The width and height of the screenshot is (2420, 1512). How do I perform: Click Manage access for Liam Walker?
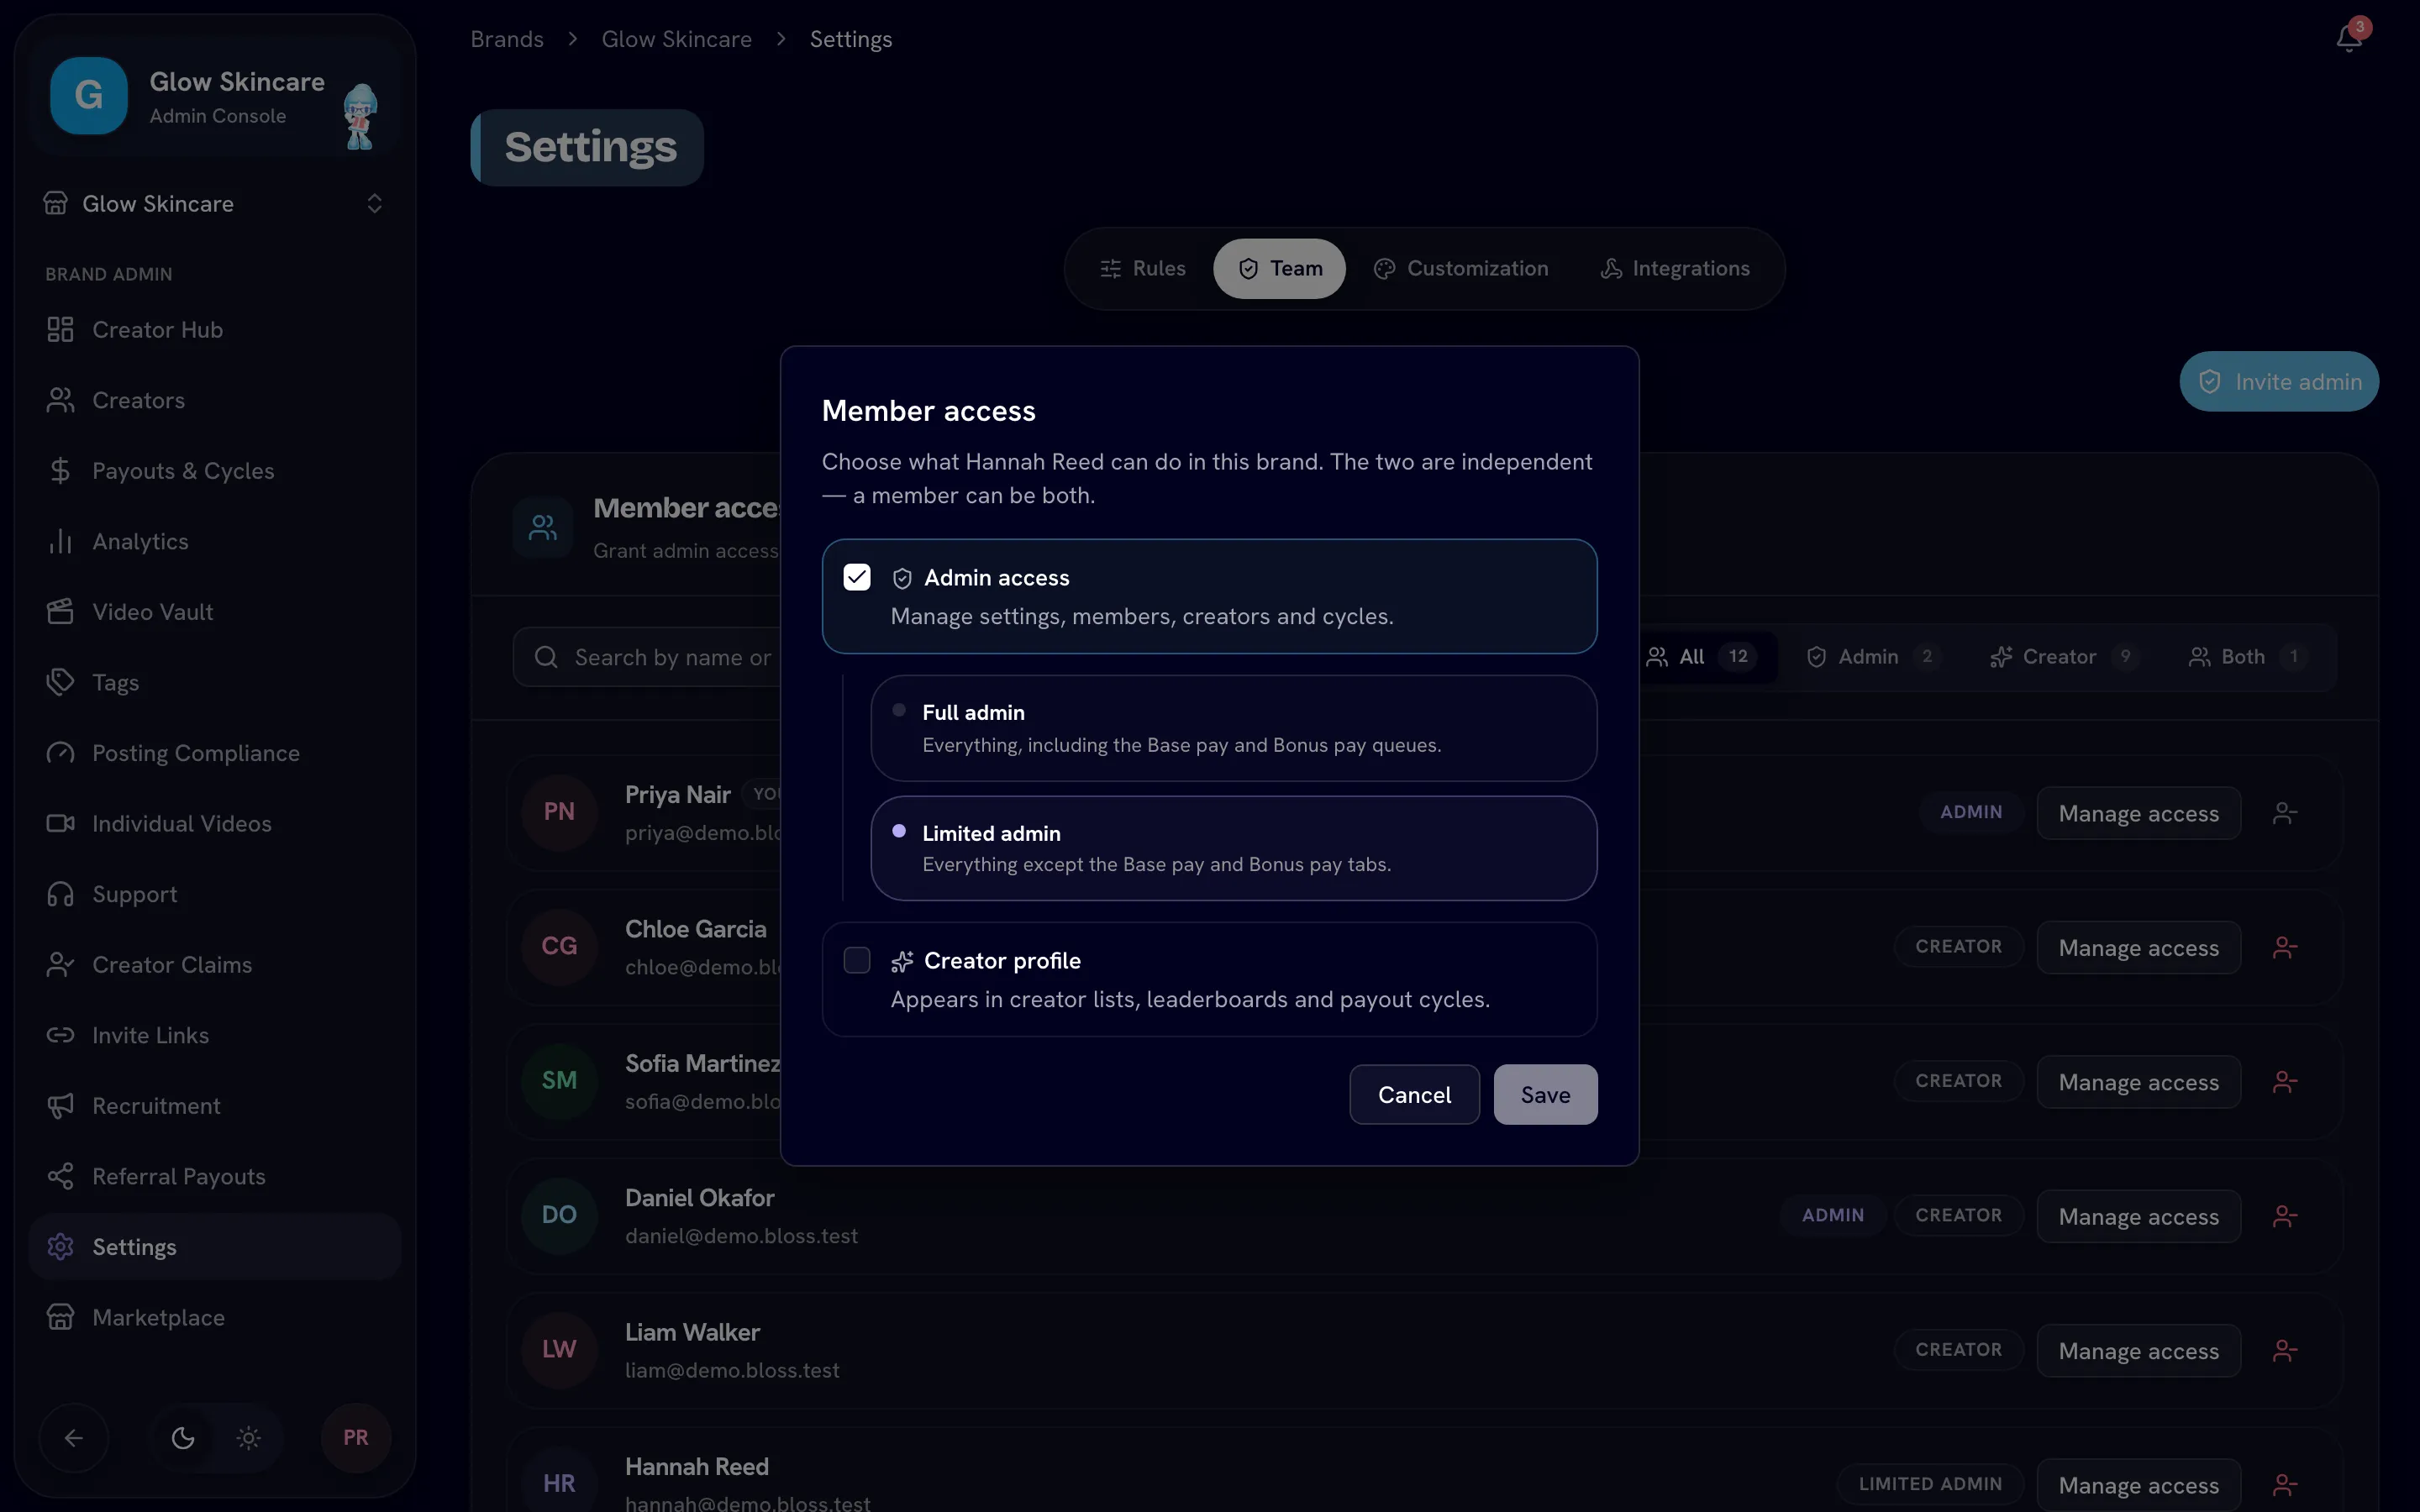click(x=2138, y=1351)
